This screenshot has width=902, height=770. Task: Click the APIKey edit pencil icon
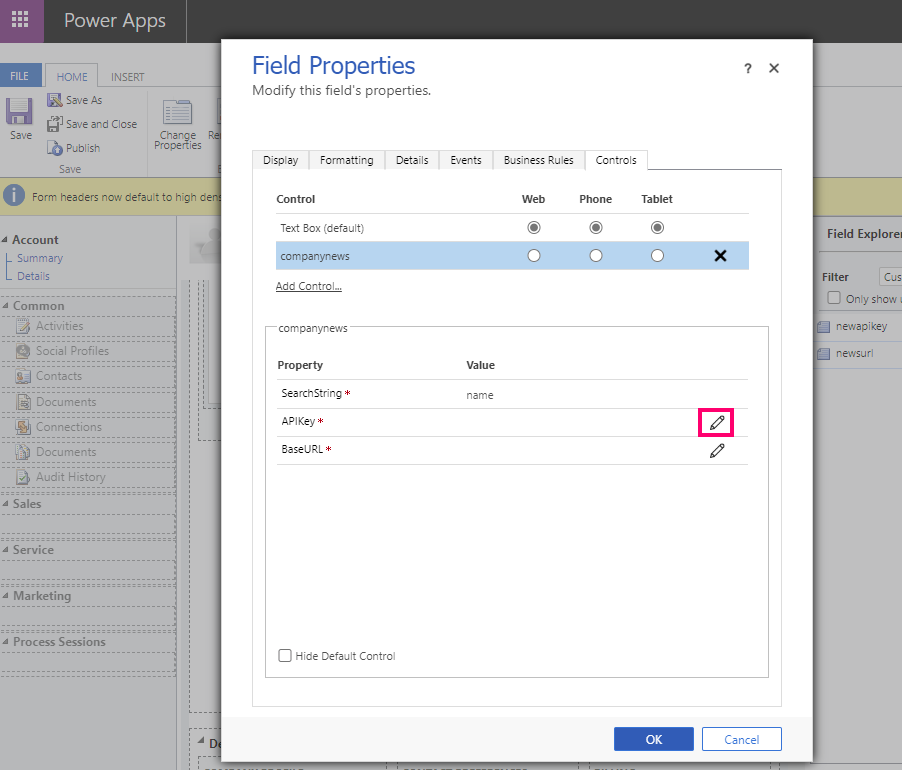pyautogui.click(x=716, y=423)
